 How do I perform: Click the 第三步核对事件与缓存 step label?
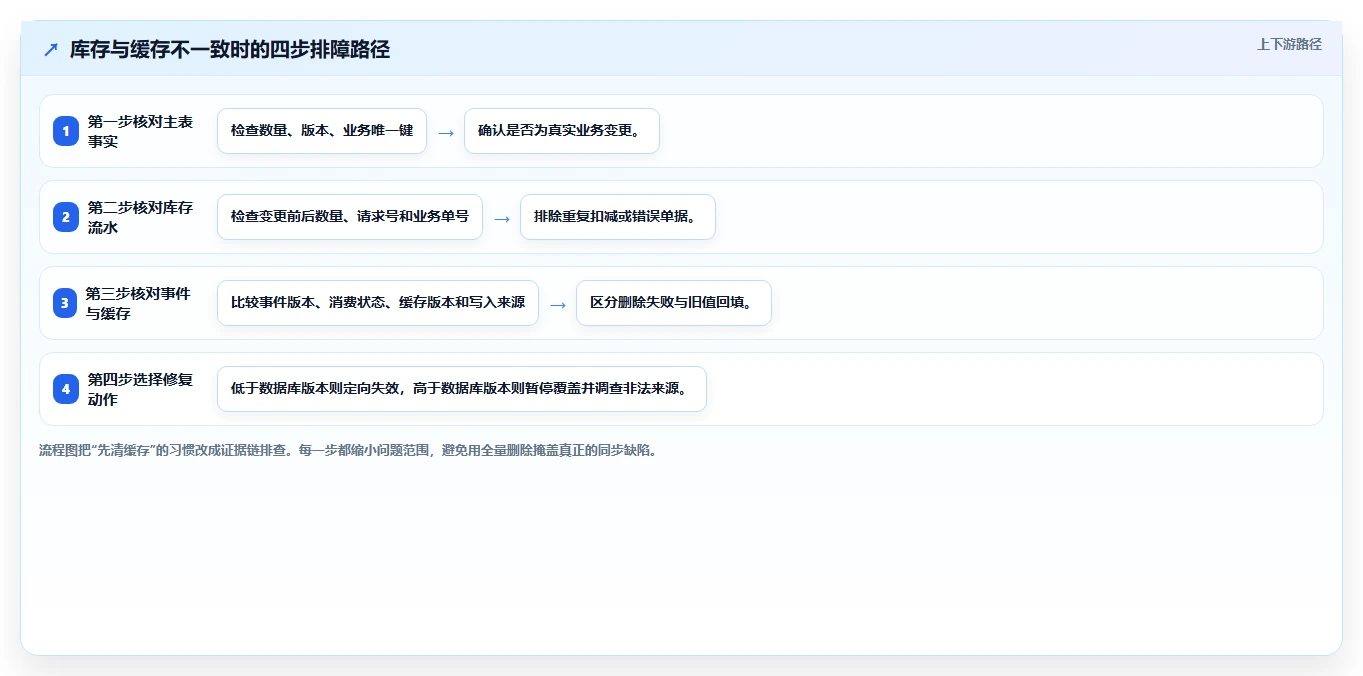click(138, 303)
